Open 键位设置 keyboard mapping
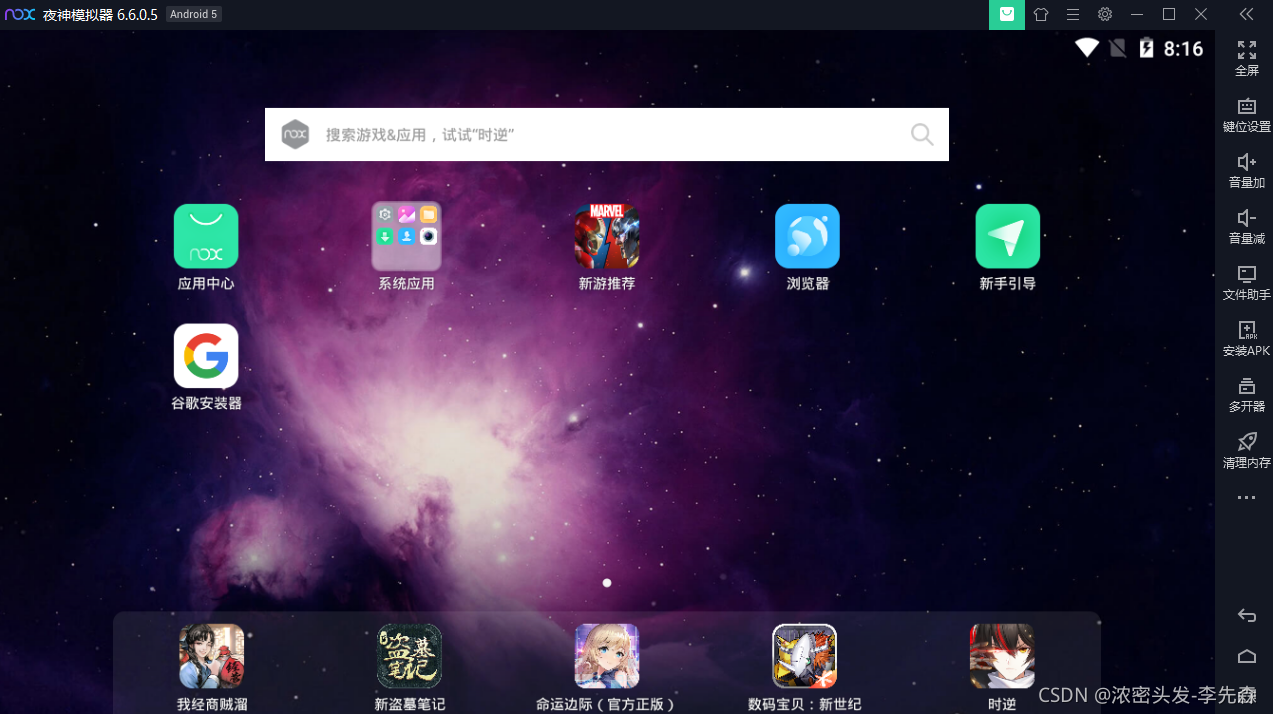Screen dimensions: 1273x714 pyautogui.click(x=1246, y=115)
